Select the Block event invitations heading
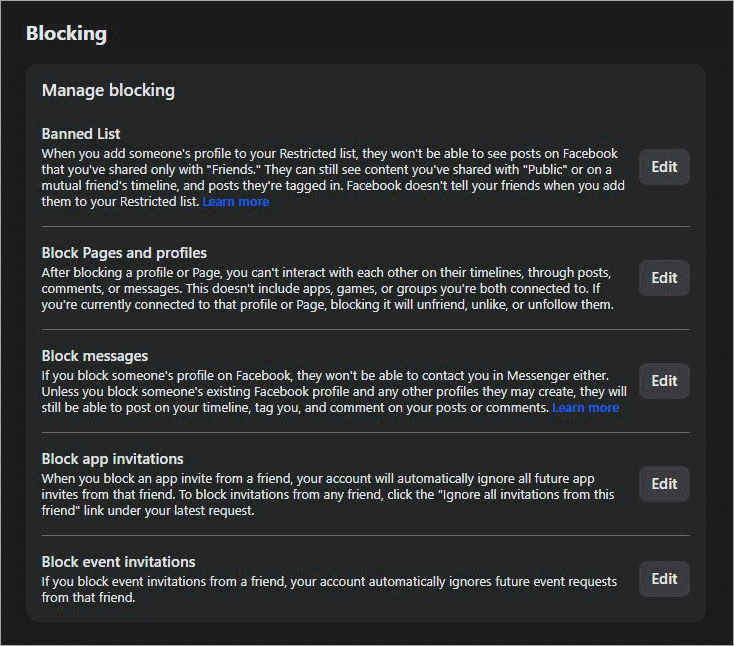The height and width of the screenshot is (646, 734). pyautogui.click(x=118, y=562)
